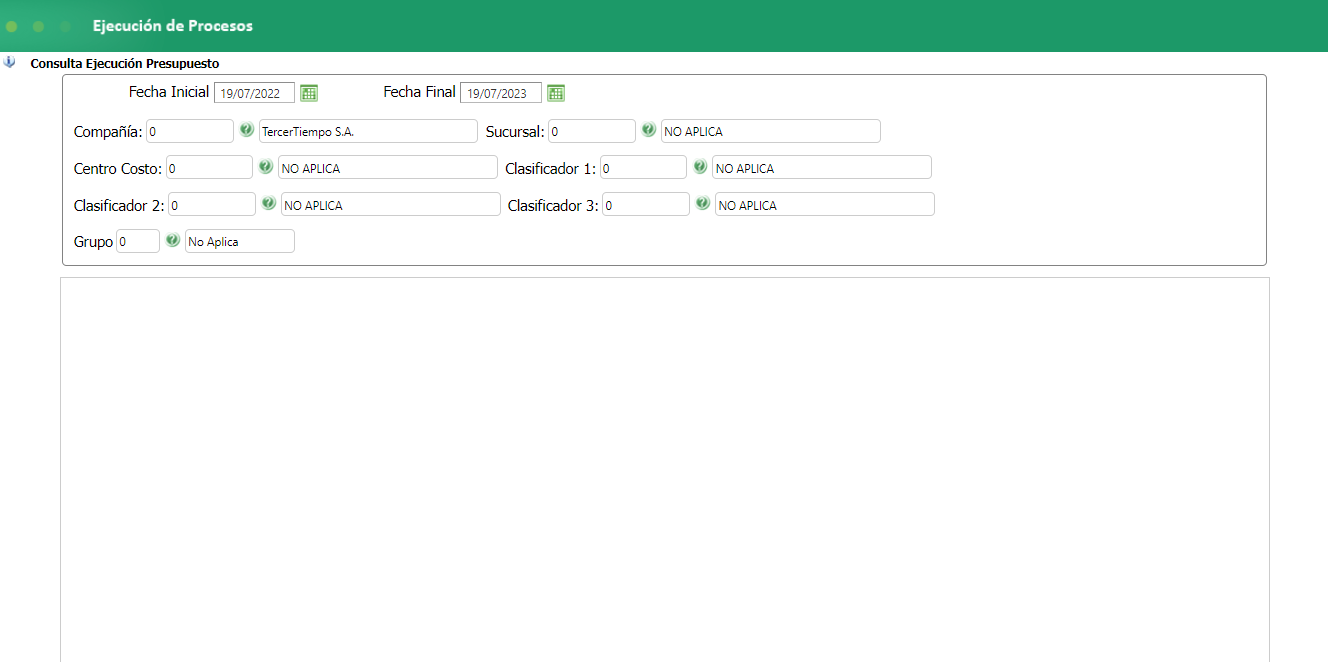The height and width of the screenshot is (662, 1328).
Task: Click the Clasificador 1 label
Action: pos(551,168)
